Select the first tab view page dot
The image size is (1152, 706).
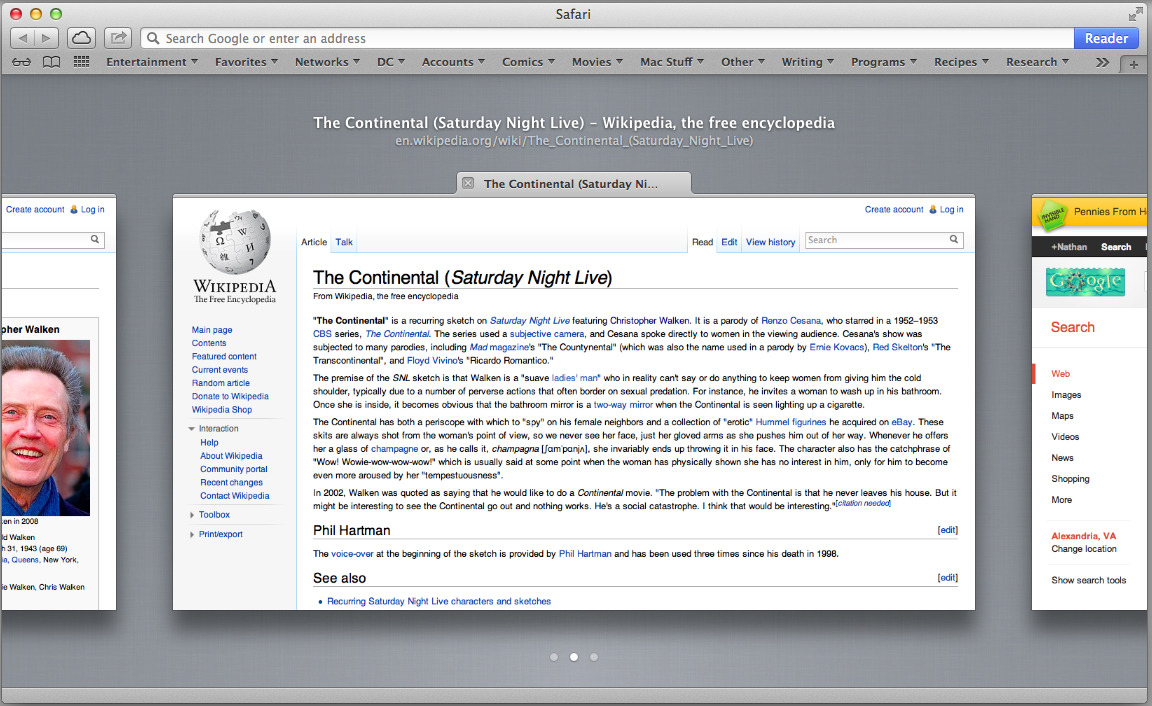point(554,657)
